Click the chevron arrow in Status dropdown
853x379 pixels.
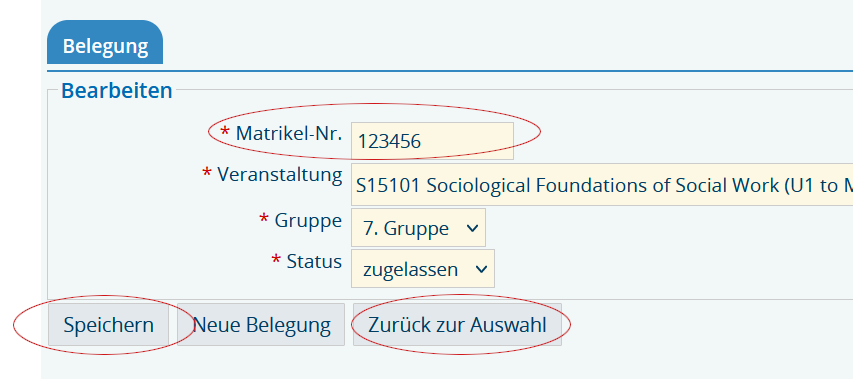[481, 269]
